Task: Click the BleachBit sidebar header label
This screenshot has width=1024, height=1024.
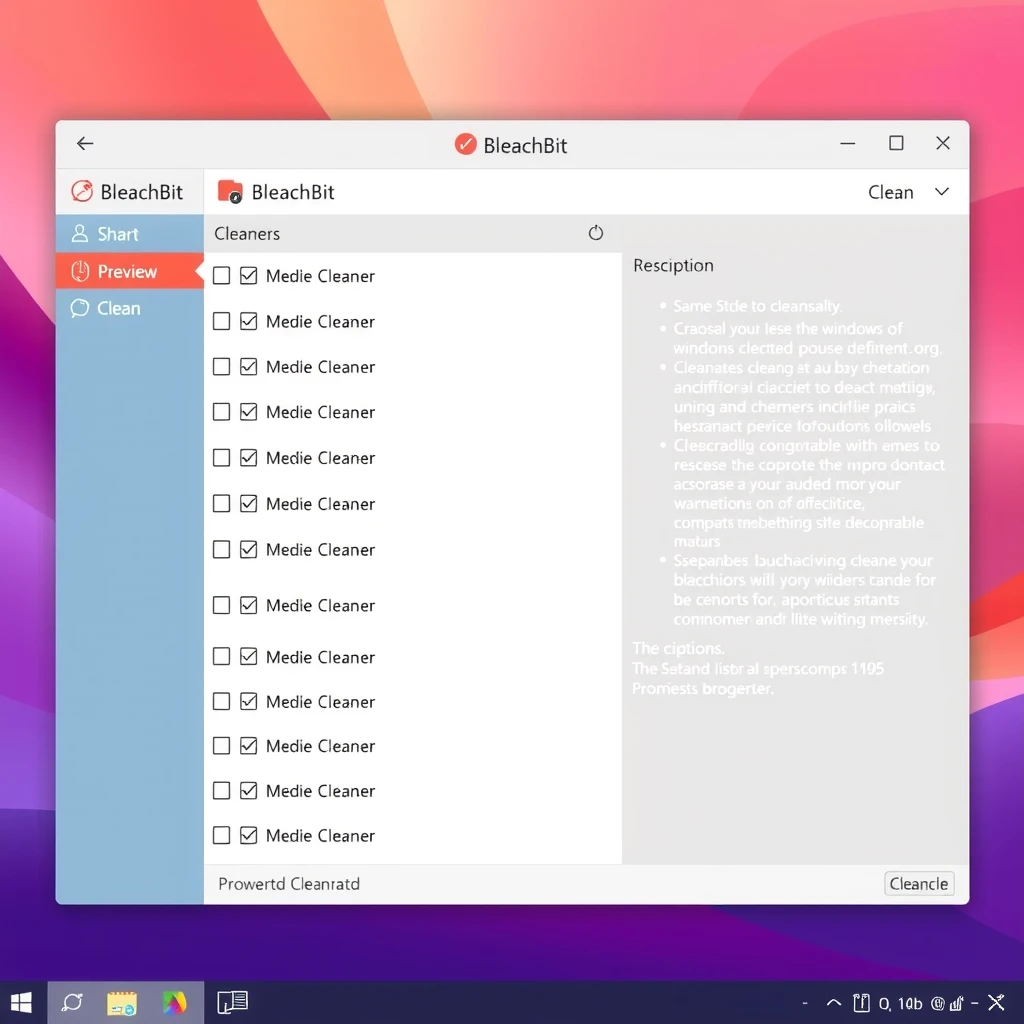Action: click(x=142, y=192)
